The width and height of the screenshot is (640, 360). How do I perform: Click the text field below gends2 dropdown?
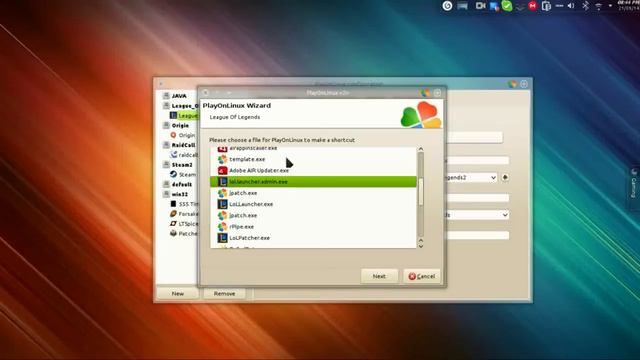(478, 198)
